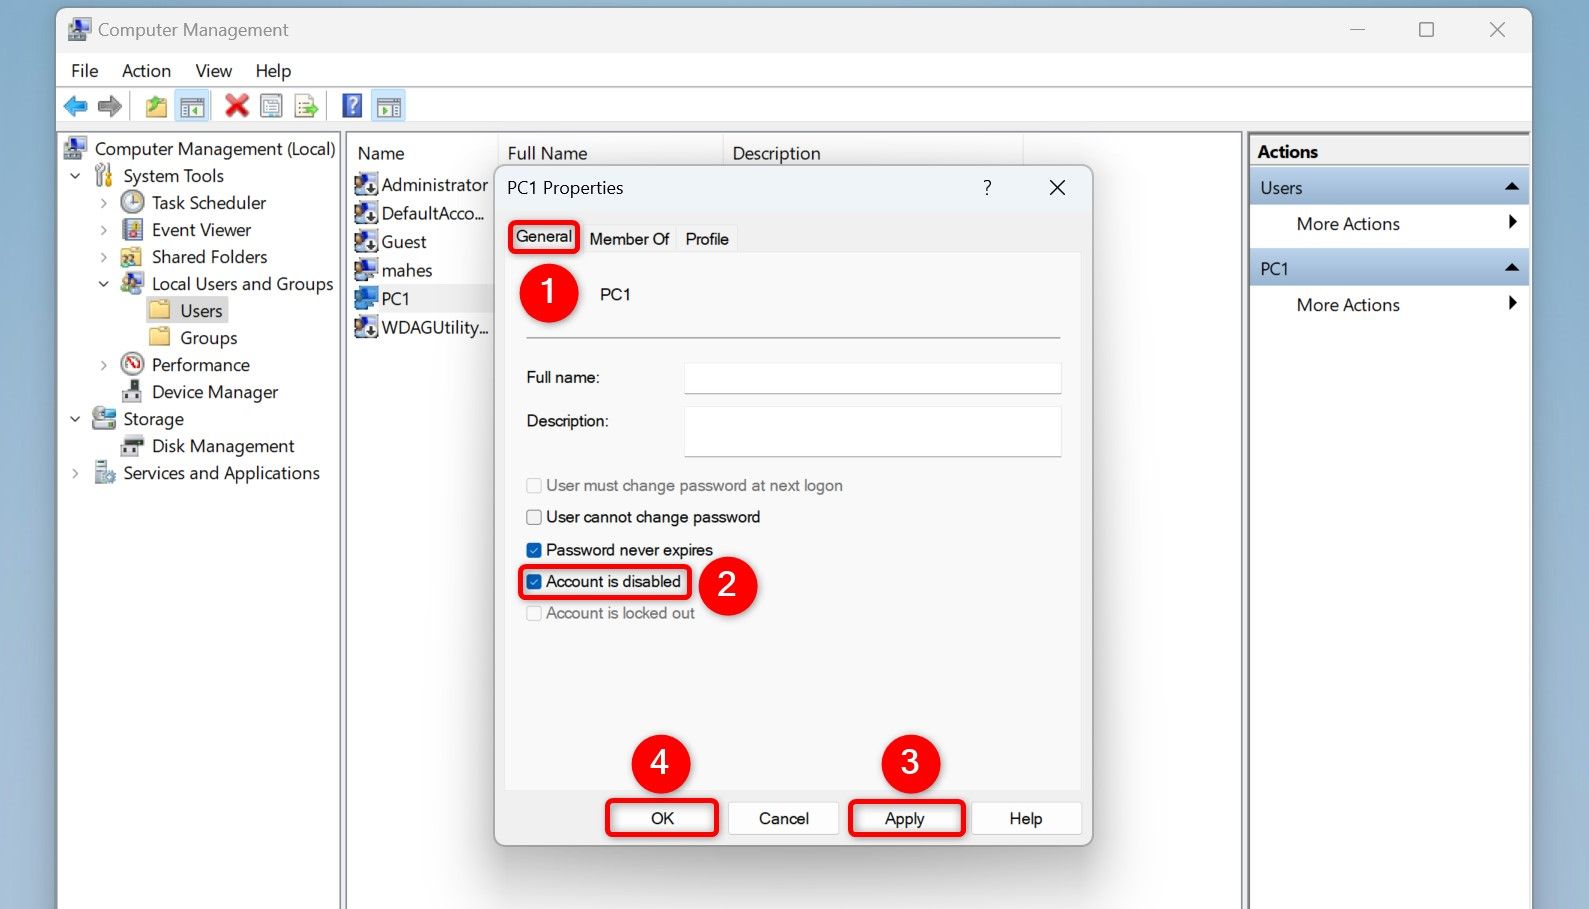Check User cannot change password box
Screen dimensions: 1589x909
click(534, 517)
